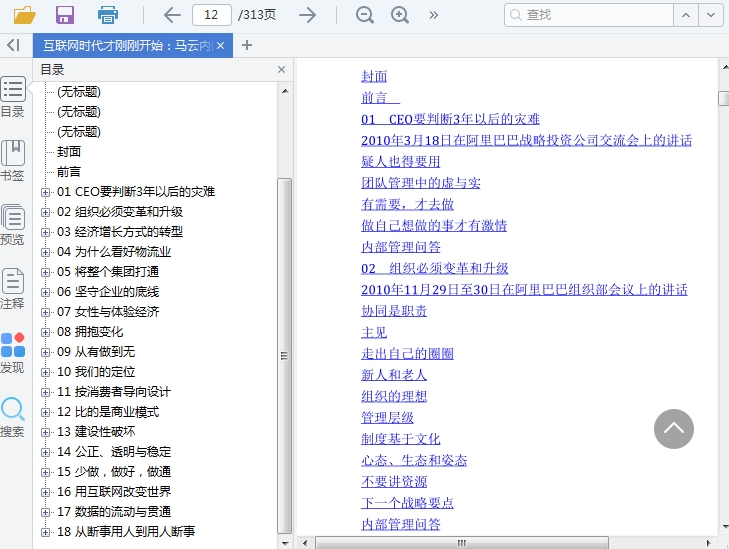729x549 pixels.
Task: Click the document horizontal scrollbar thumb
Action: (x=462, y=543)
